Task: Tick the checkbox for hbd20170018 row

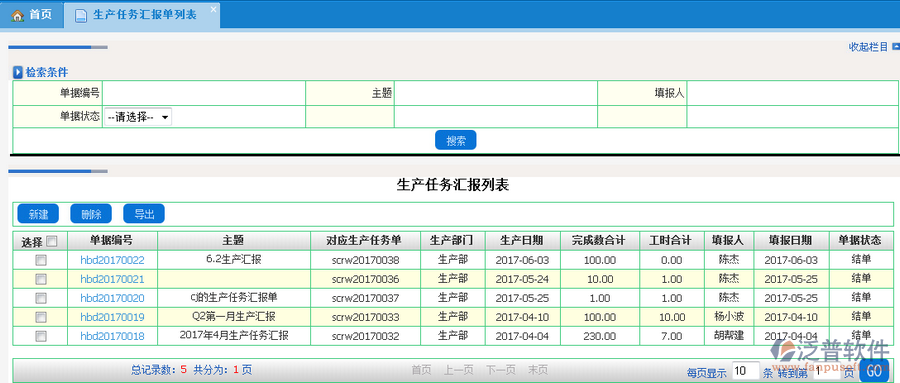Action: (x=41, y=336)
